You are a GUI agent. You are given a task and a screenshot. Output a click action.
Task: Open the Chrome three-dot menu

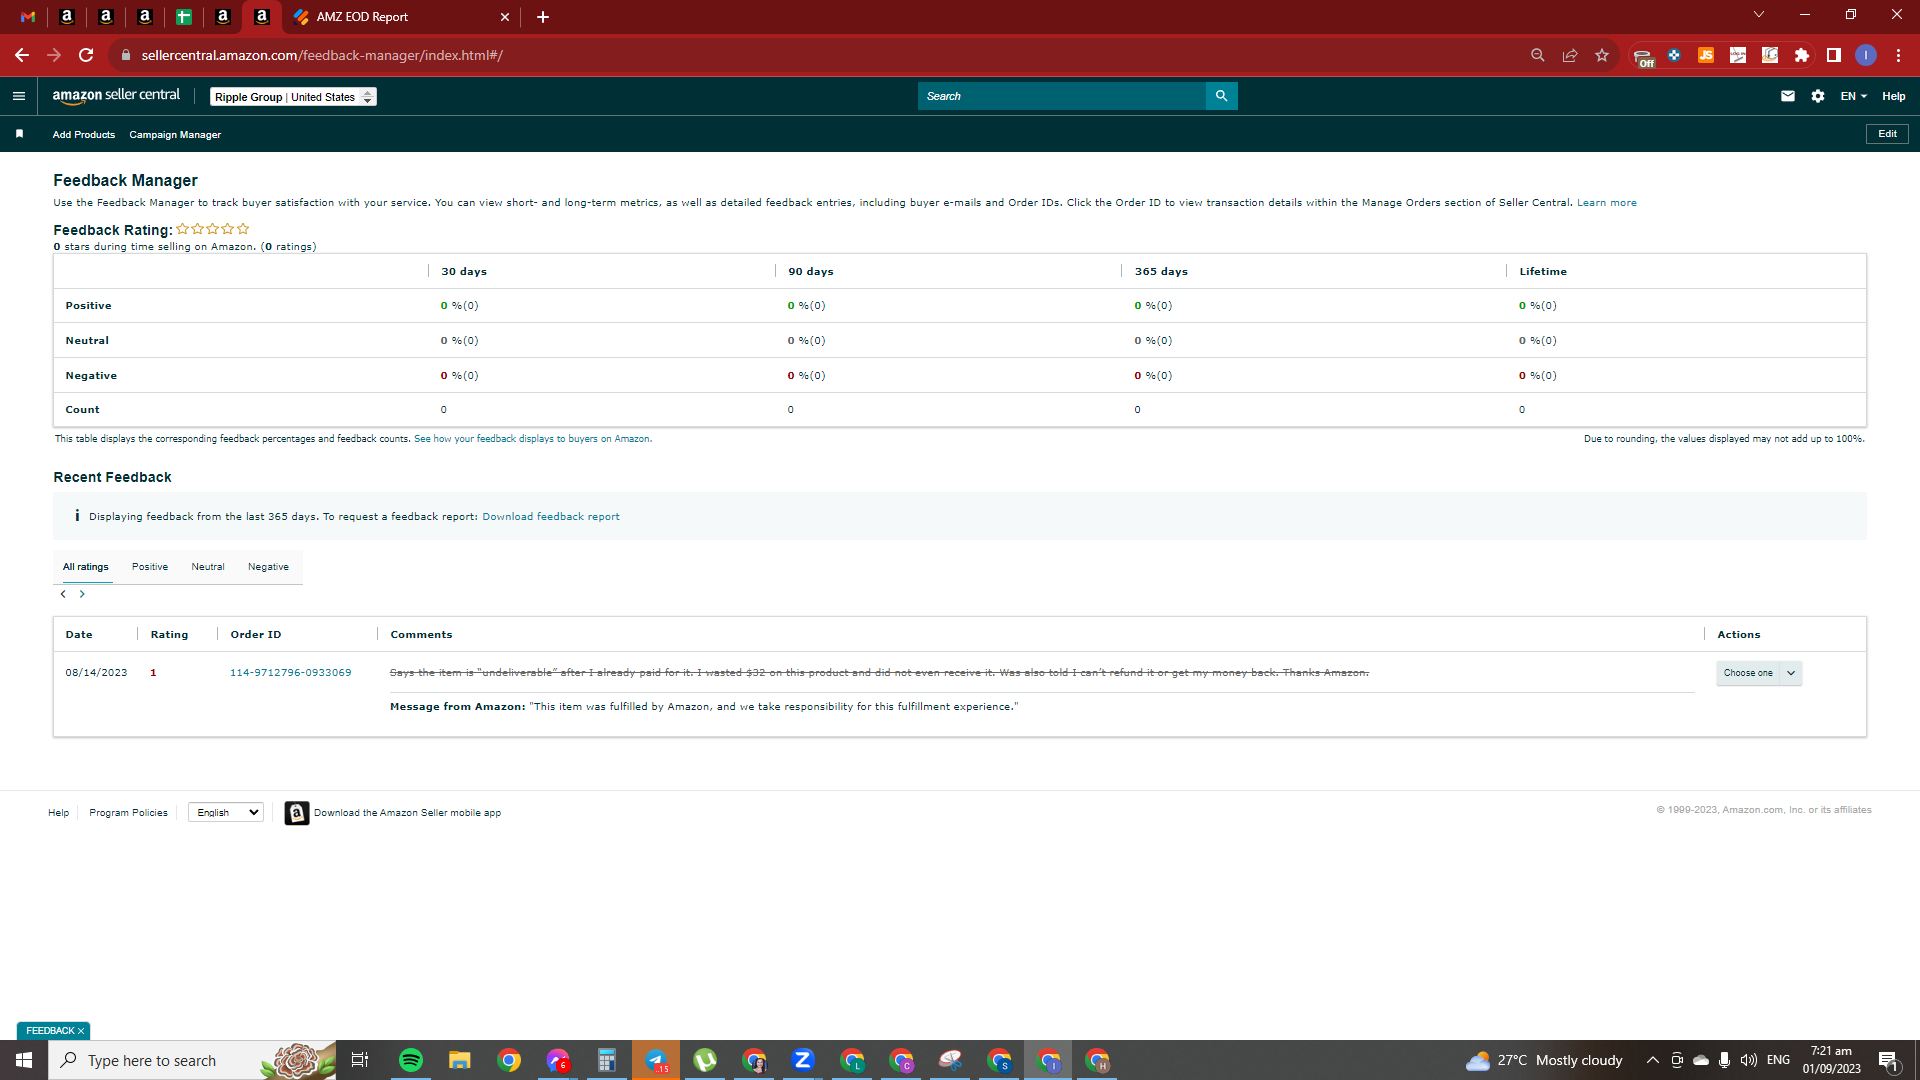(x=1898, y=55)
